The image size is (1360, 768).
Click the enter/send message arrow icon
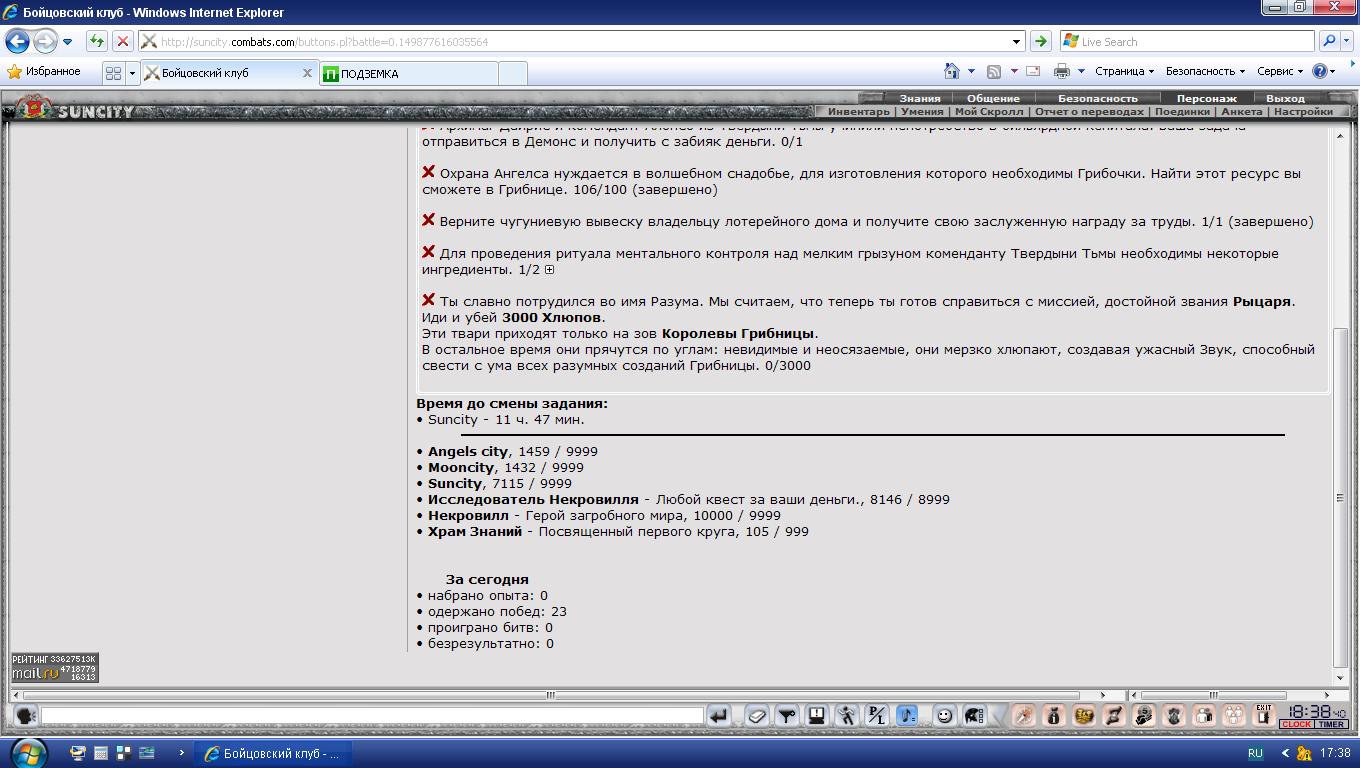pos(719,715)
